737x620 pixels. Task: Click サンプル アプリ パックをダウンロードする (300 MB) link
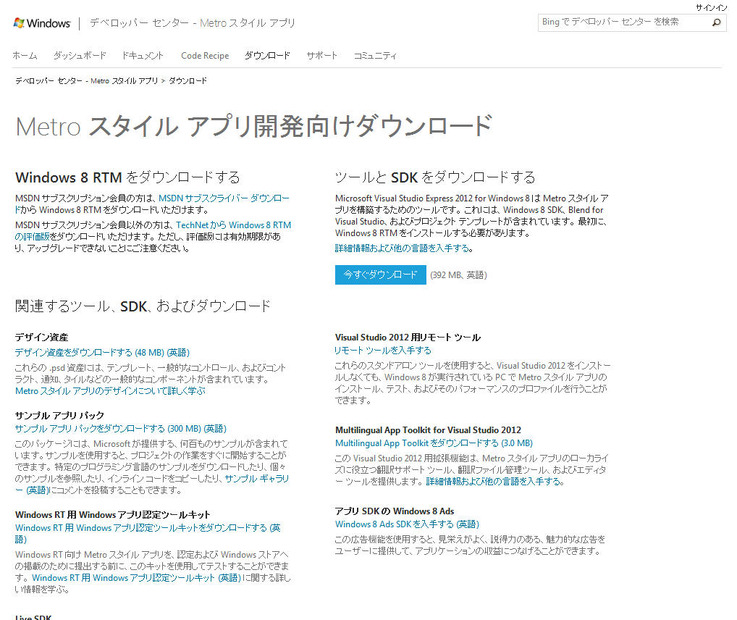click(120, 429)
